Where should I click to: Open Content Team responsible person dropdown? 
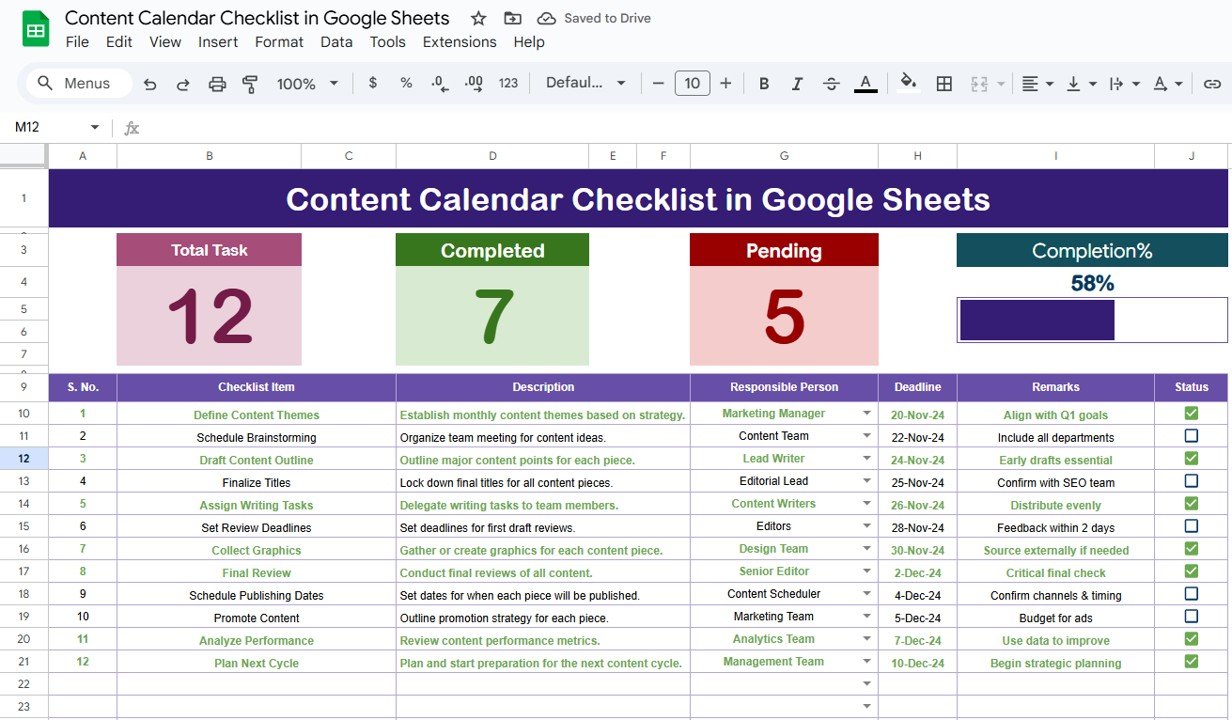(x=867, y=436)
